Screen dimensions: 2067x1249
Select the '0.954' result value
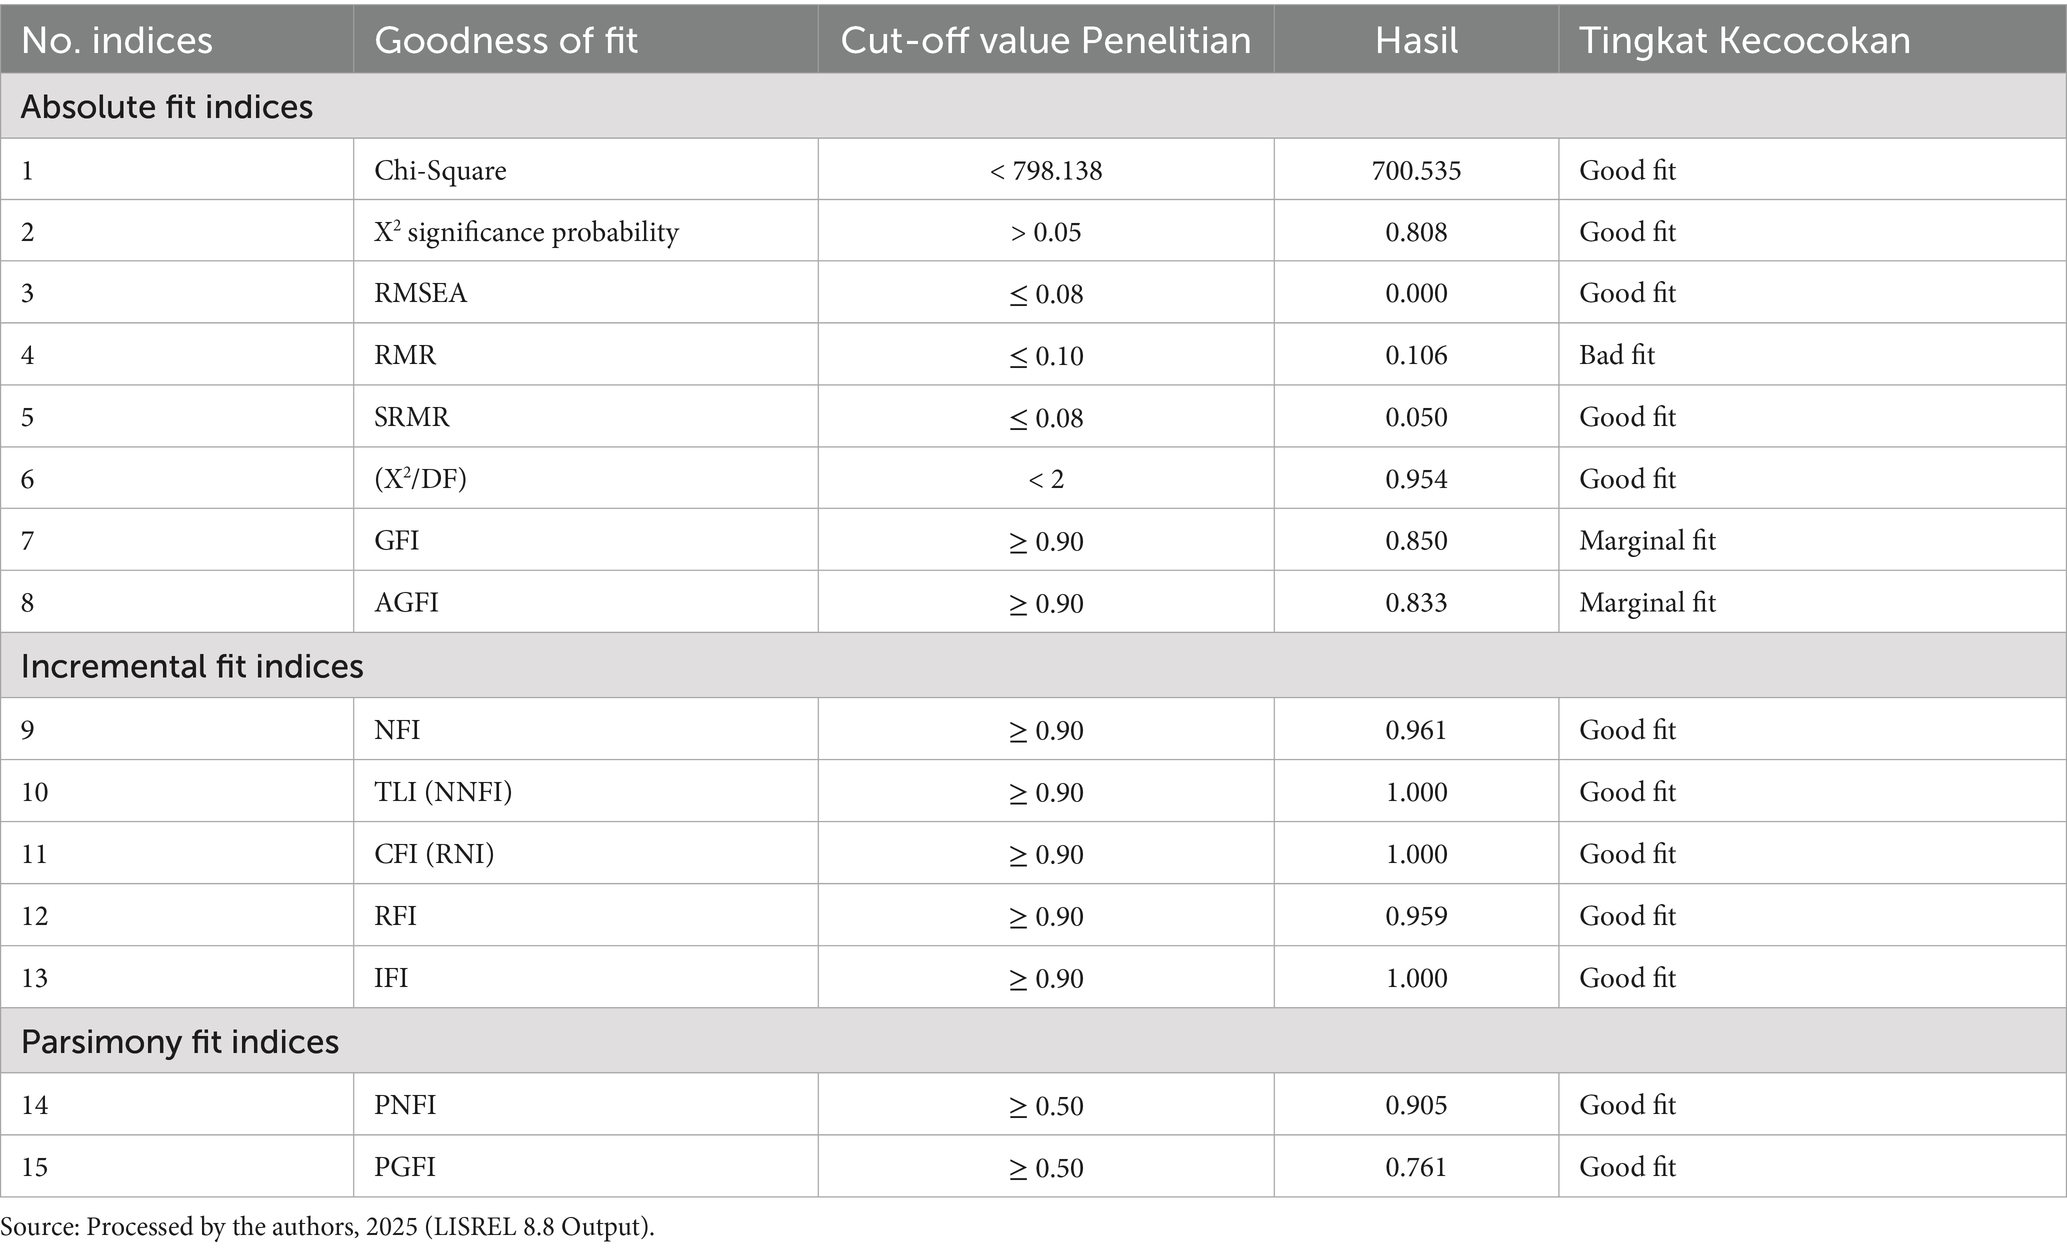(1416, 479)
